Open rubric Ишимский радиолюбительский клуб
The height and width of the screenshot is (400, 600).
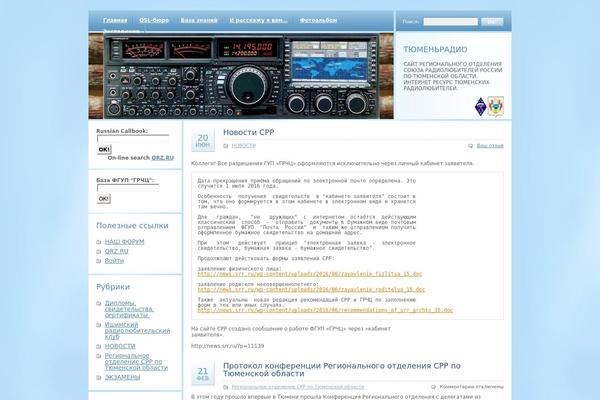tap(137, 331)
